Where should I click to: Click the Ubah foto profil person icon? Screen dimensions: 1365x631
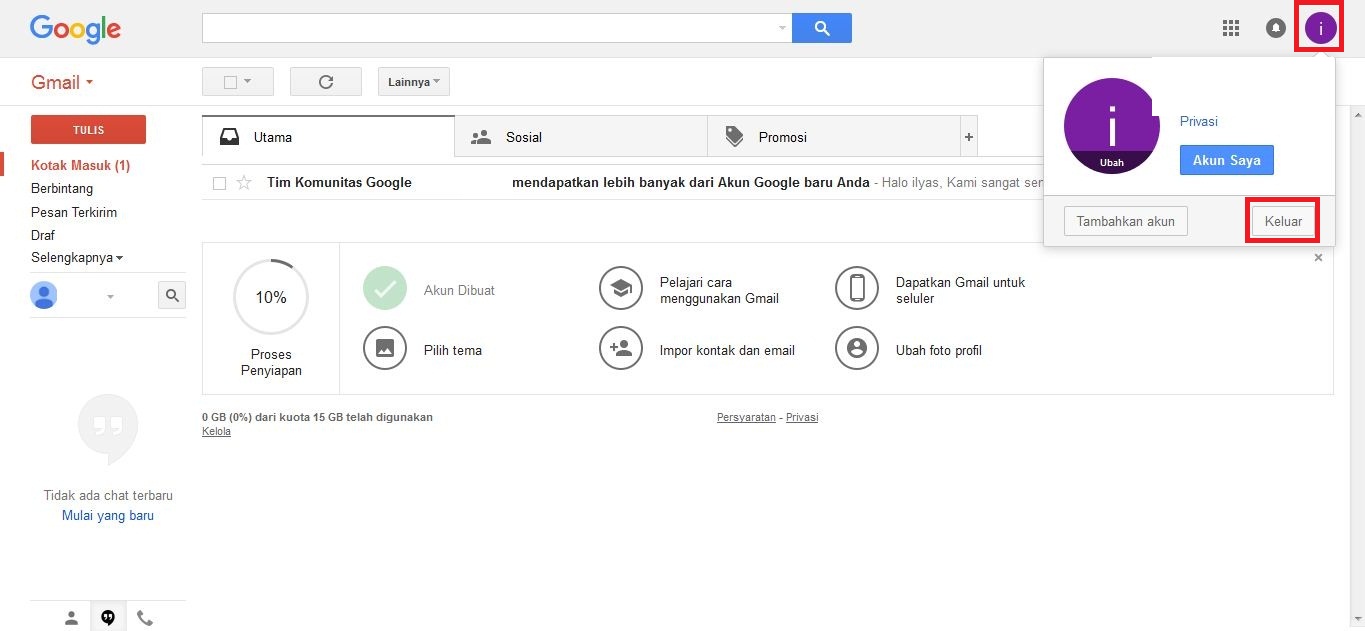857,349
